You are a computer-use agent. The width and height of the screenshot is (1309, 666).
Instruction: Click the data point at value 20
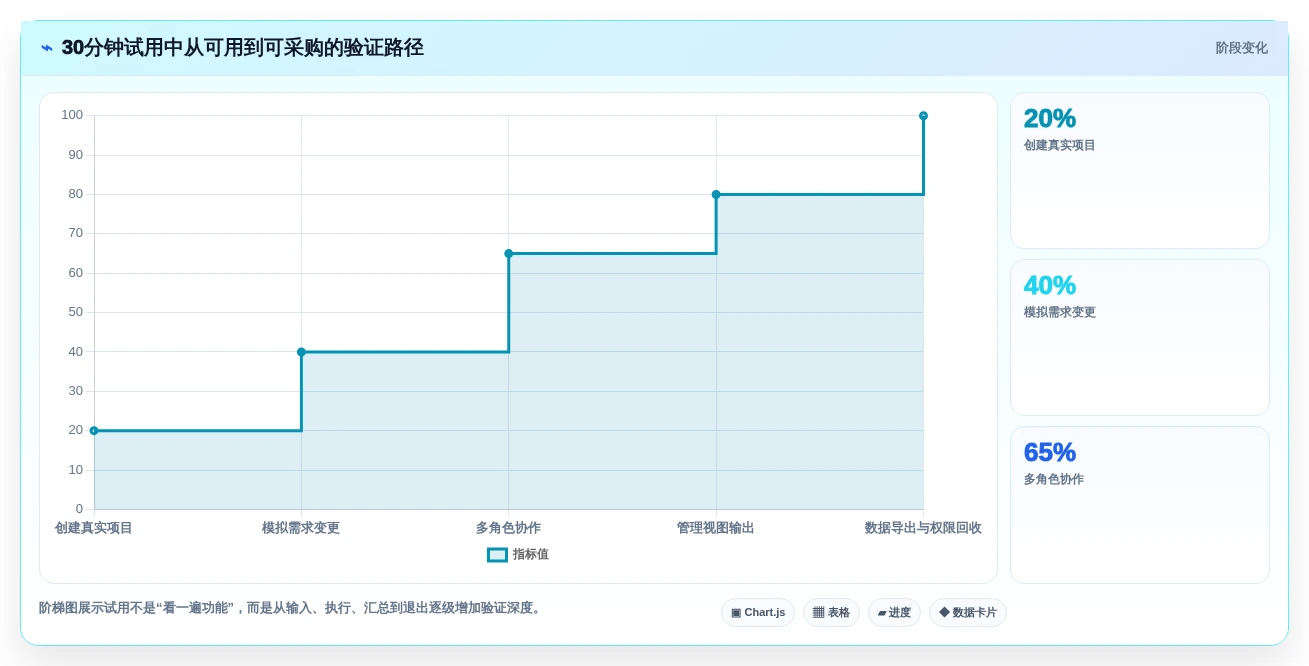94,431
